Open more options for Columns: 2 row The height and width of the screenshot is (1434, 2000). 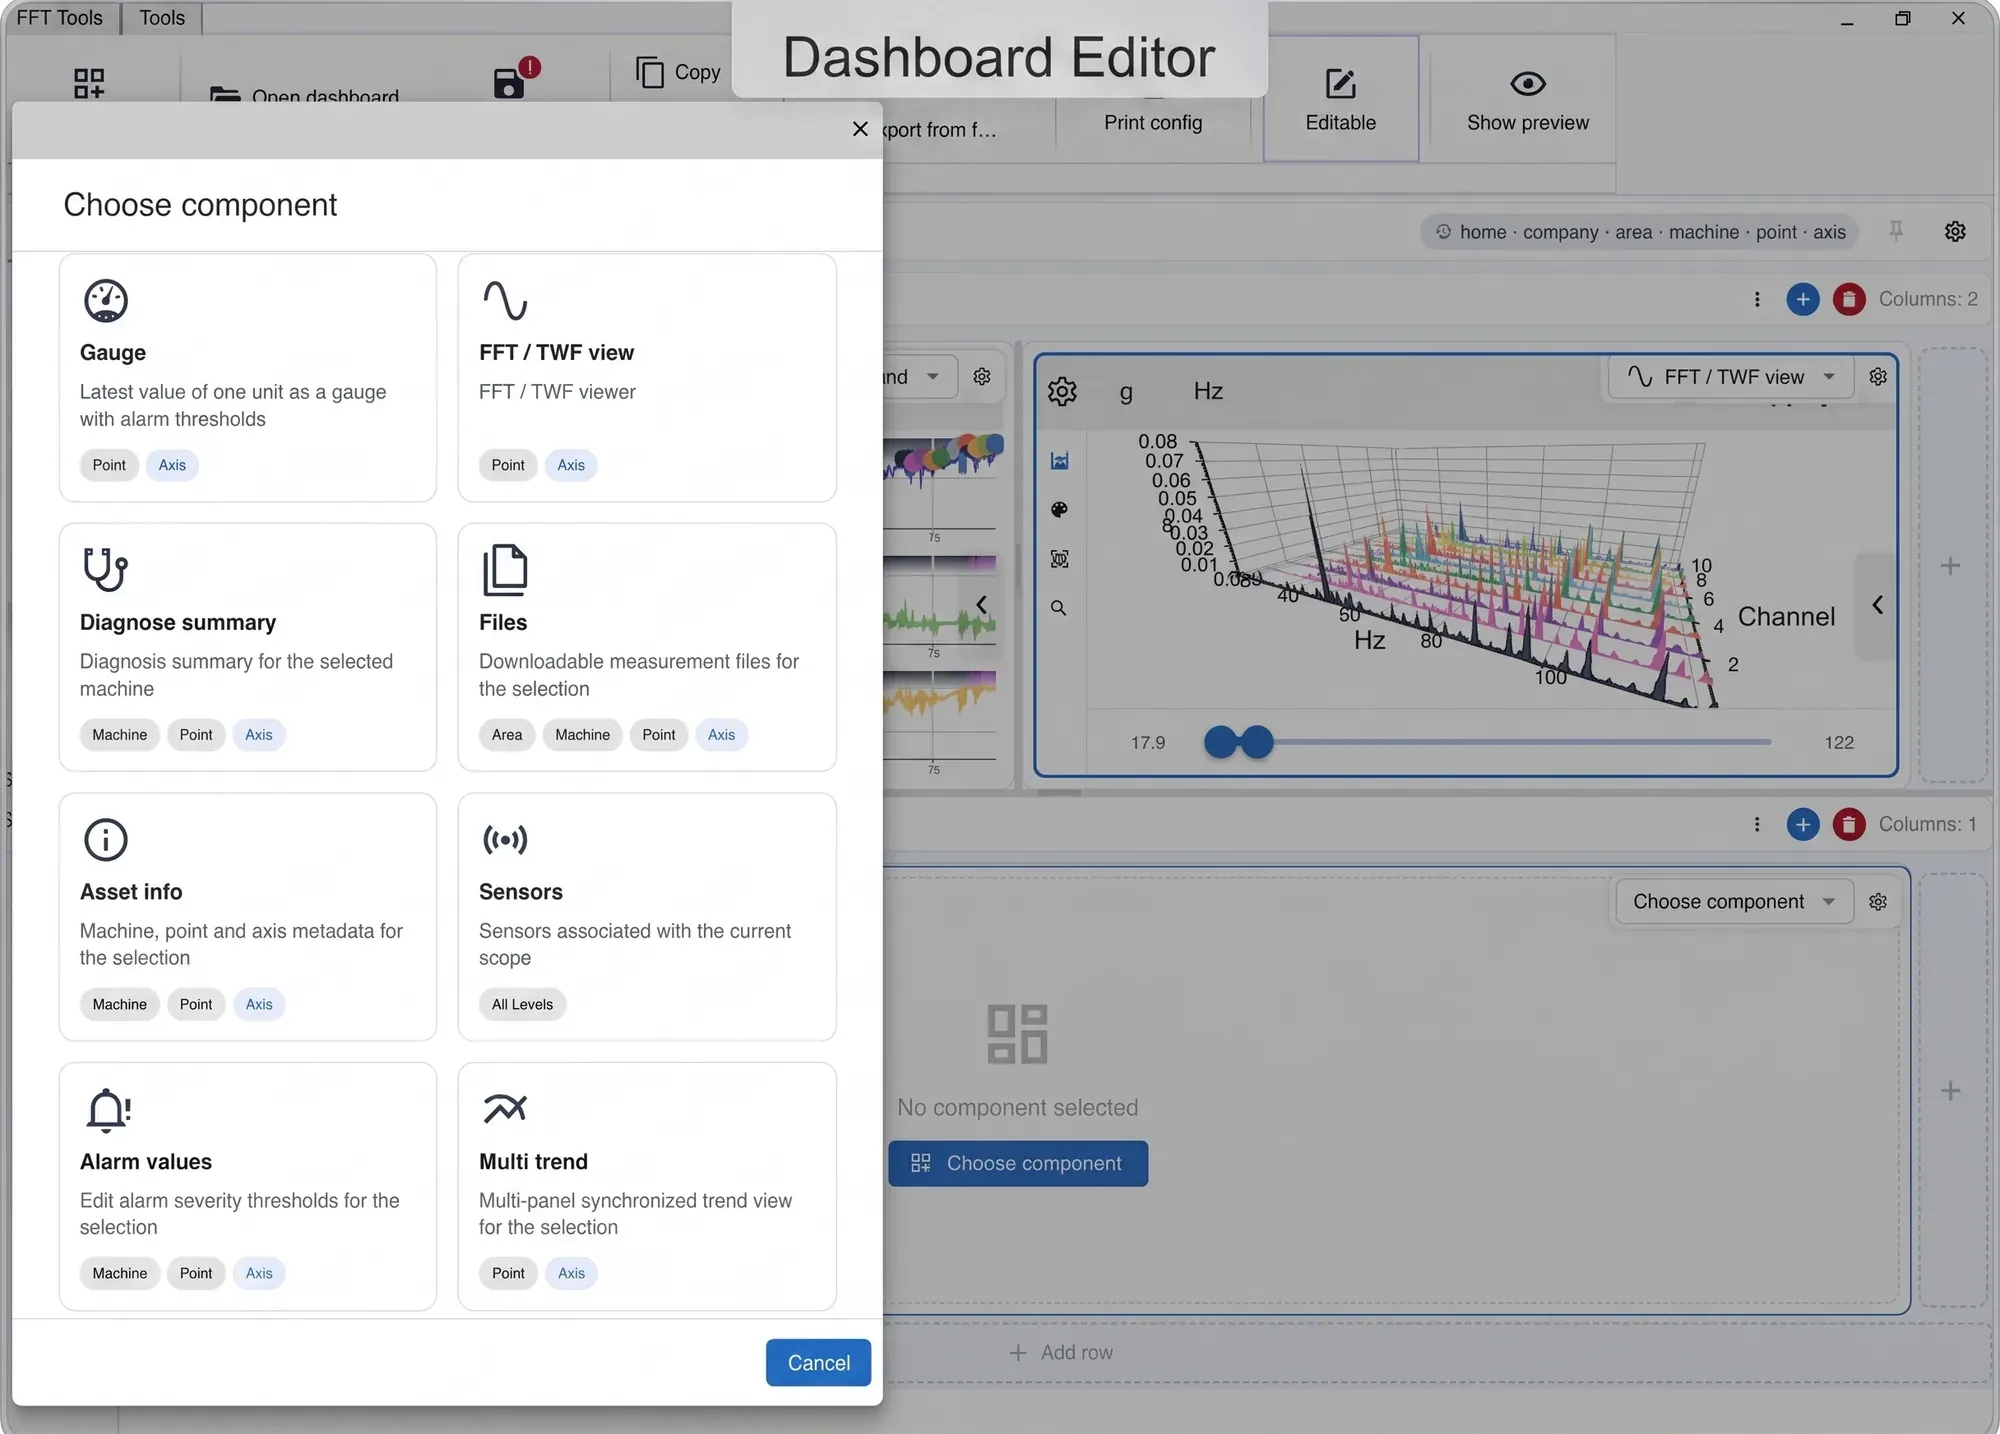pos(1757,299)
